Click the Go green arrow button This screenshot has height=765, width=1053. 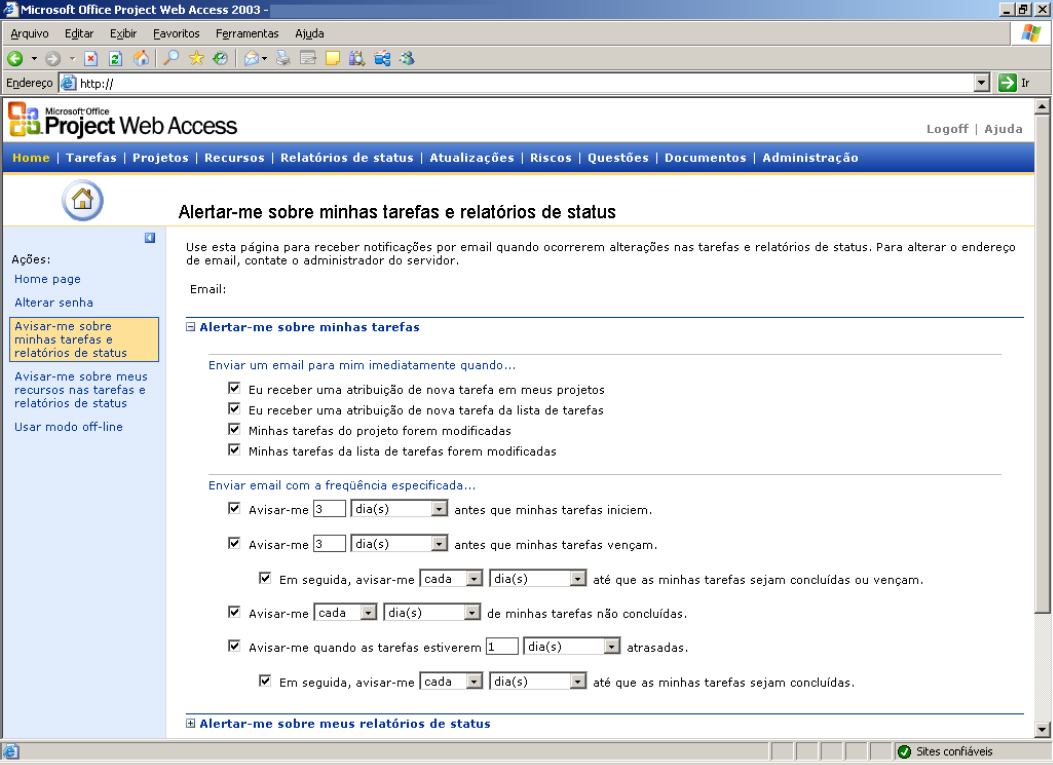tap(1007, 83)
